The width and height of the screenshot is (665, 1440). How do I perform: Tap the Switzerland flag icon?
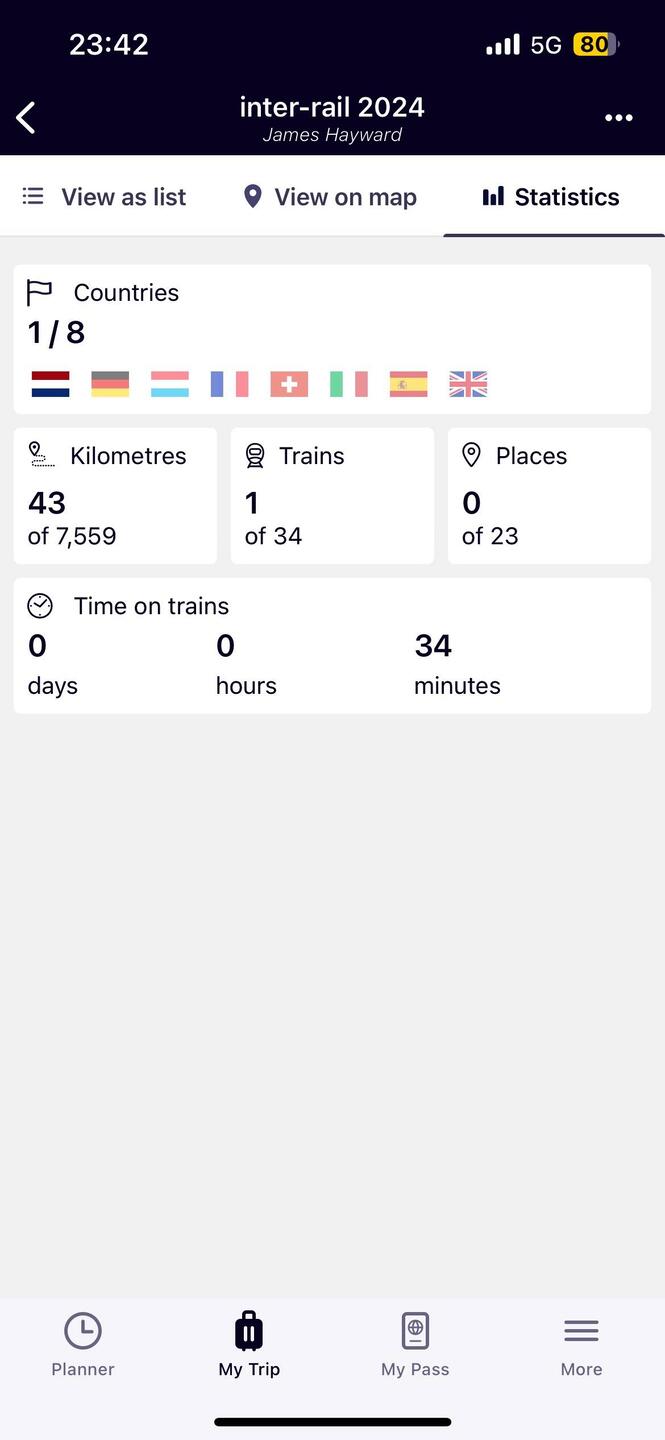coord(289,384)
